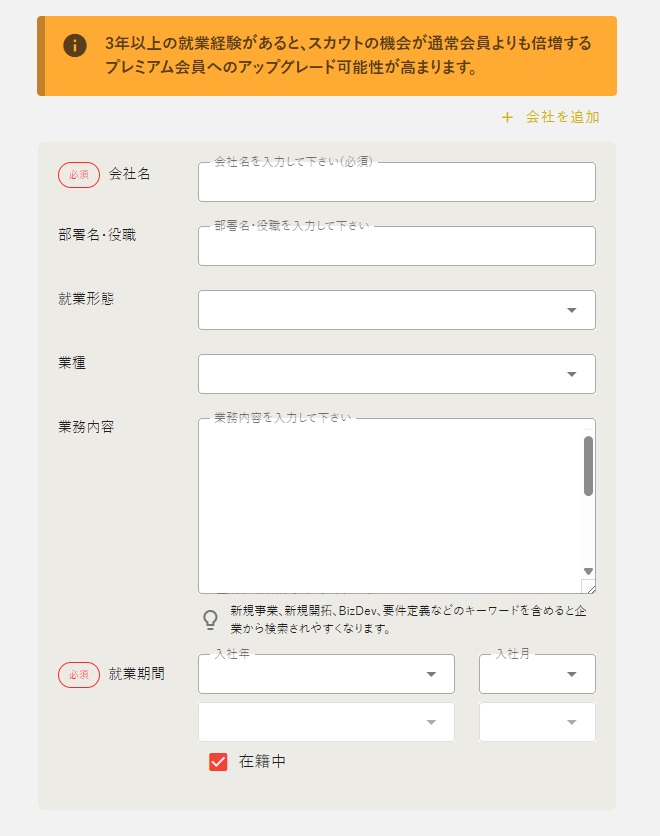The height and width of the screenshot is (836, 660).
Task: Open the 就業形態 dropdown
Action: click(x=397, y=310)
